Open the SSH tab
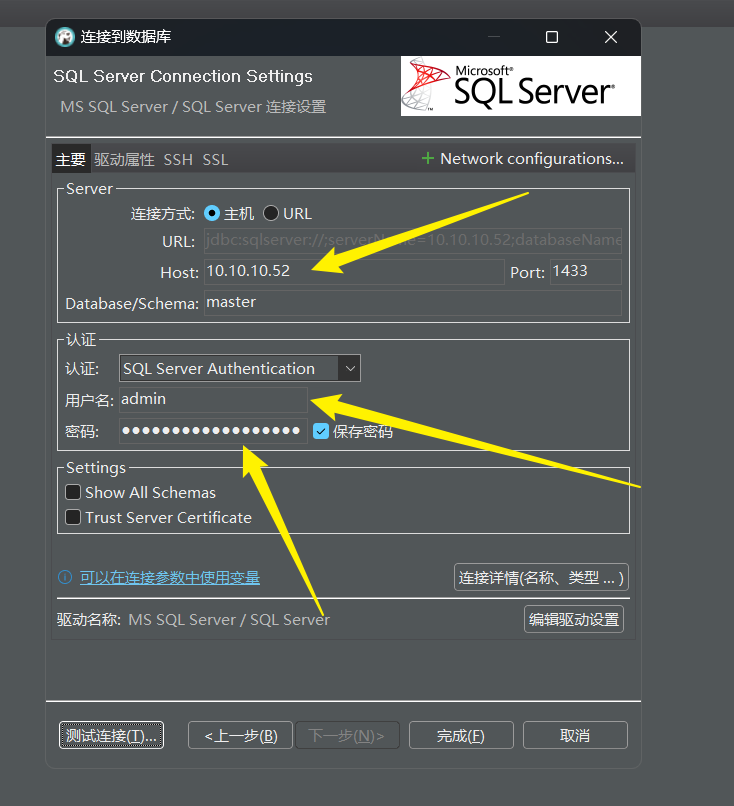 click(178, 159)
